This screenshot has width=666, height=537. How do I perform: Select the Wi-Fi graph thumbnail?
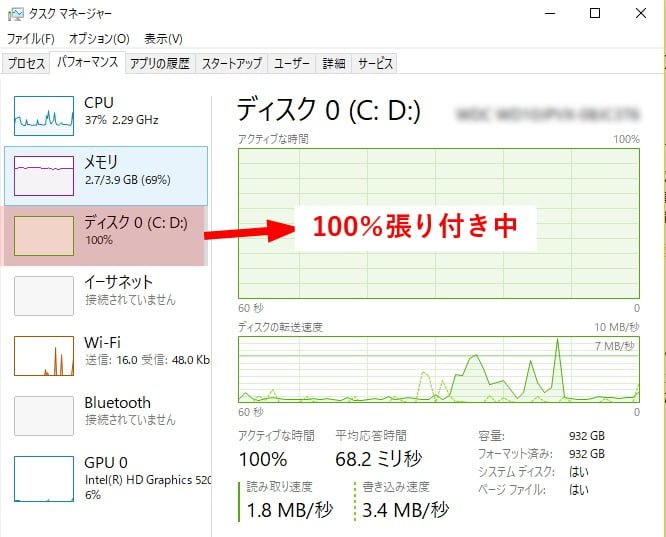pyautogui.click(x=44, y=356)
